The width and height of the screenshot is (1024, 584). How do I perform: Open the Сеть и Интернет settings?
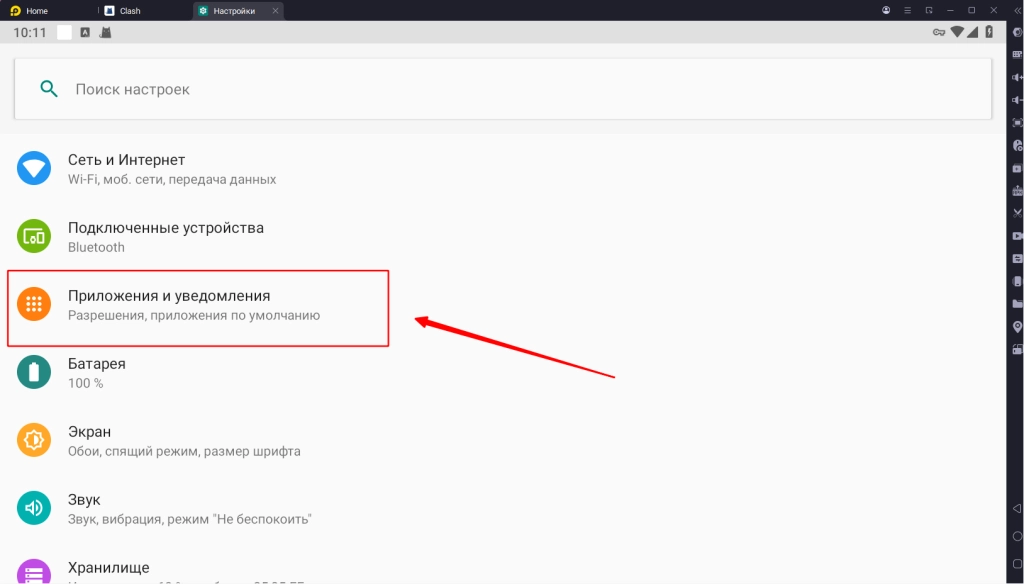pyautogui.click(x=126, y=169)
